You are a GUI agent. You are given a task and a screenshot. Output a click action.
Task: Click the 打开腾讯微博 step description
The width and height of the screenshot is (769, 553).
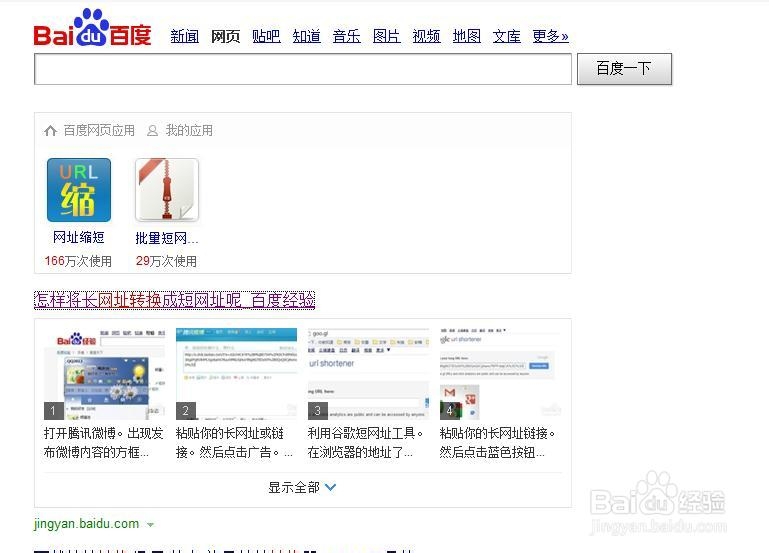pyautogui.click(x=103, y=443)
